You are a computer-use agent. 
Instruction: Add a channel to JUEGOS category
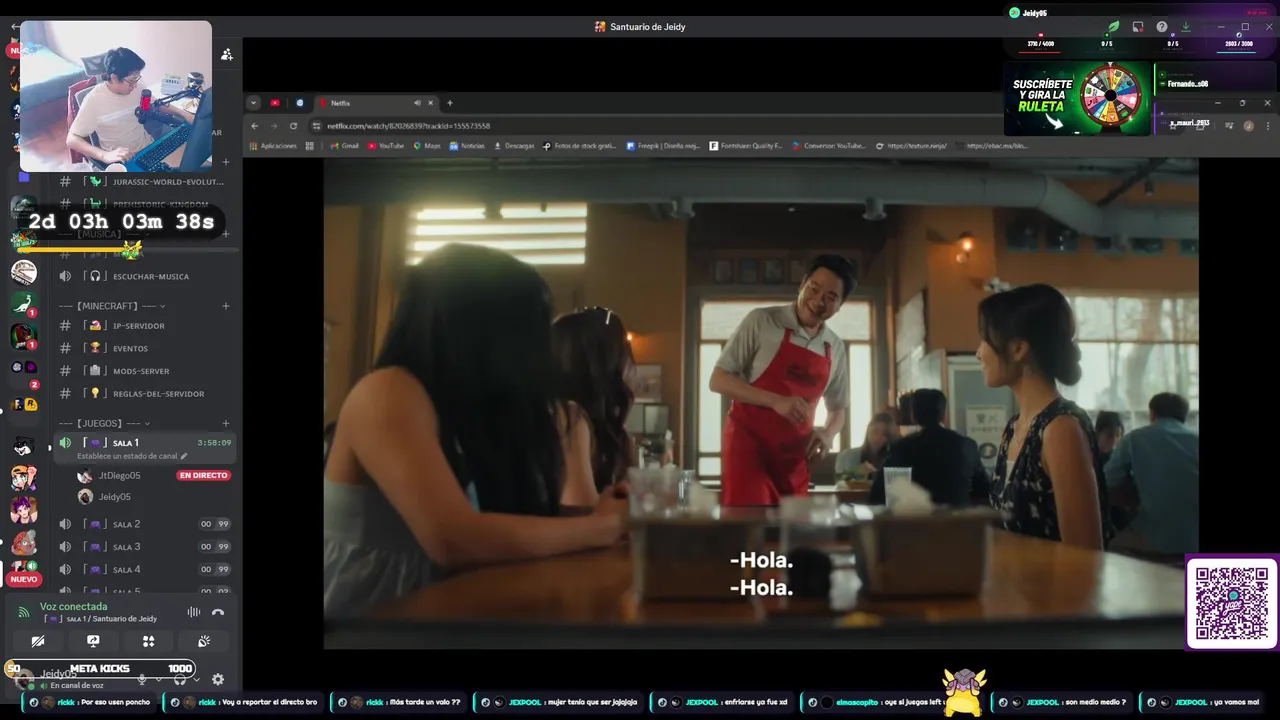[x=226, y=423]
